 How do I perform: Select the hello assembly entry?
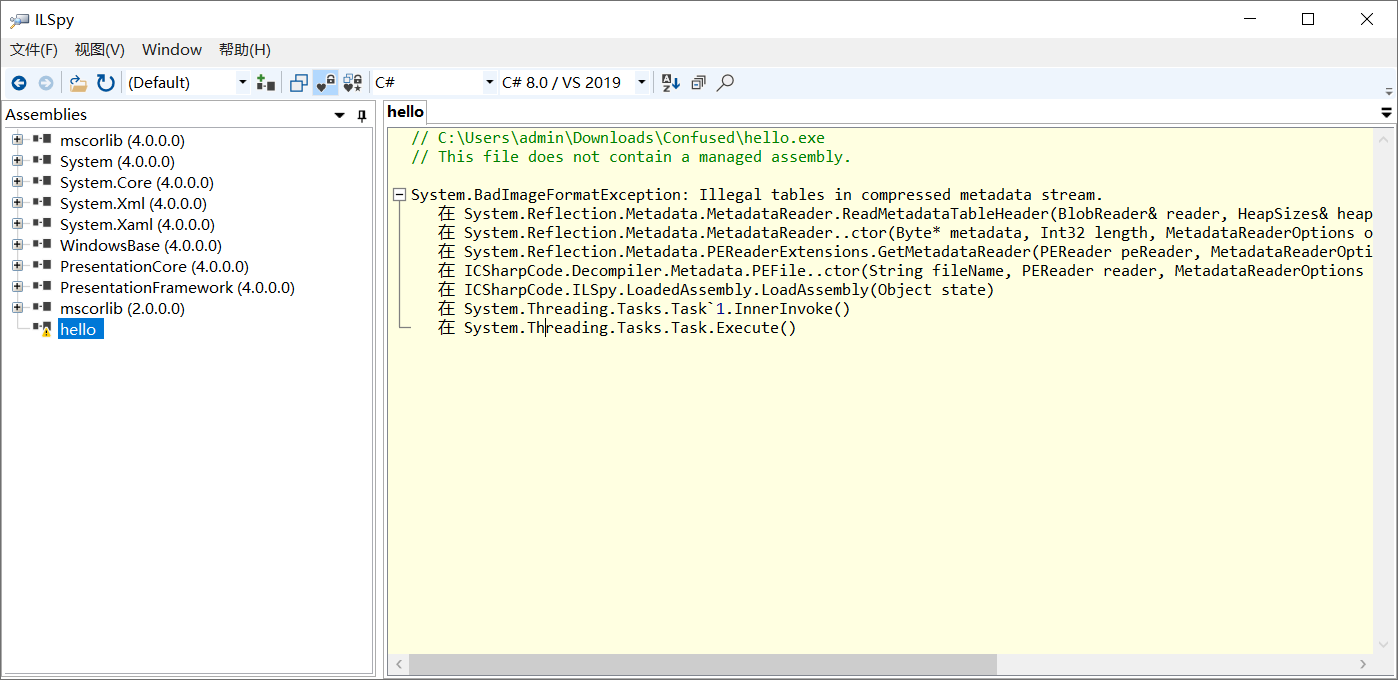pyautogui.click(x=80, y=330)
